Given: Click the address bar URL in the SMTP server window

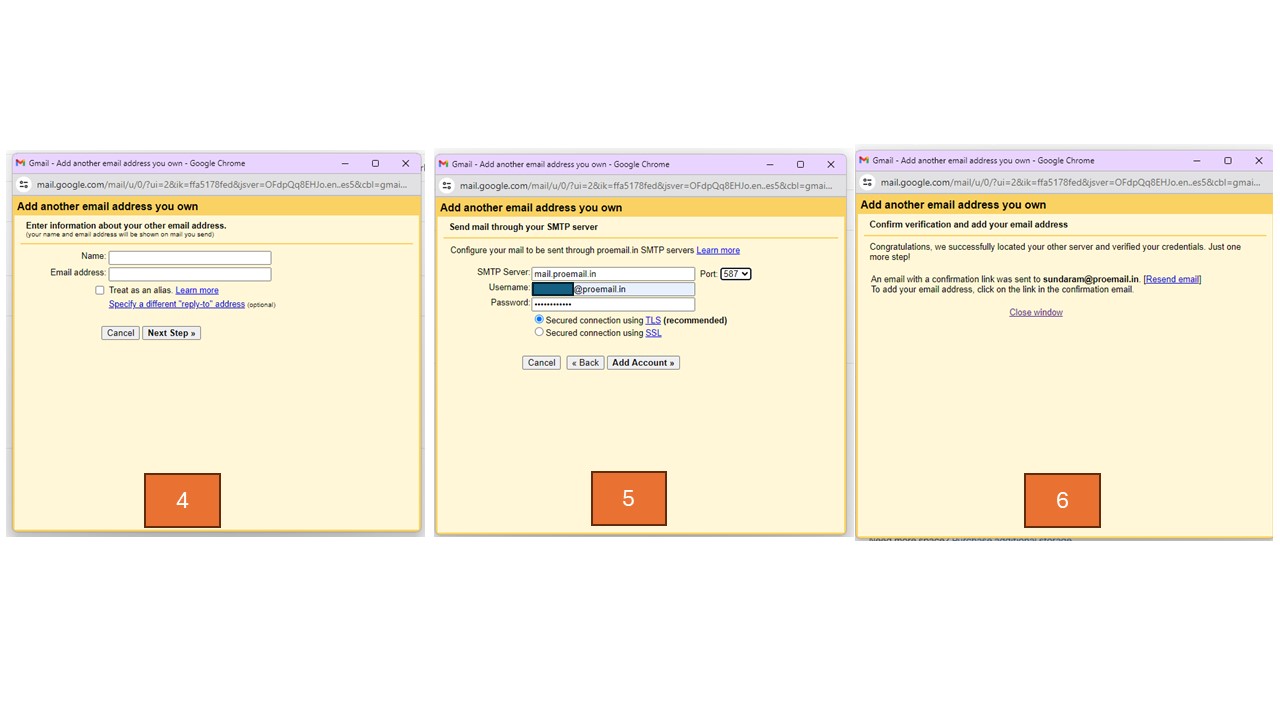Looking at the screenshot, I should pyautogui.click(x=646, y=186).
